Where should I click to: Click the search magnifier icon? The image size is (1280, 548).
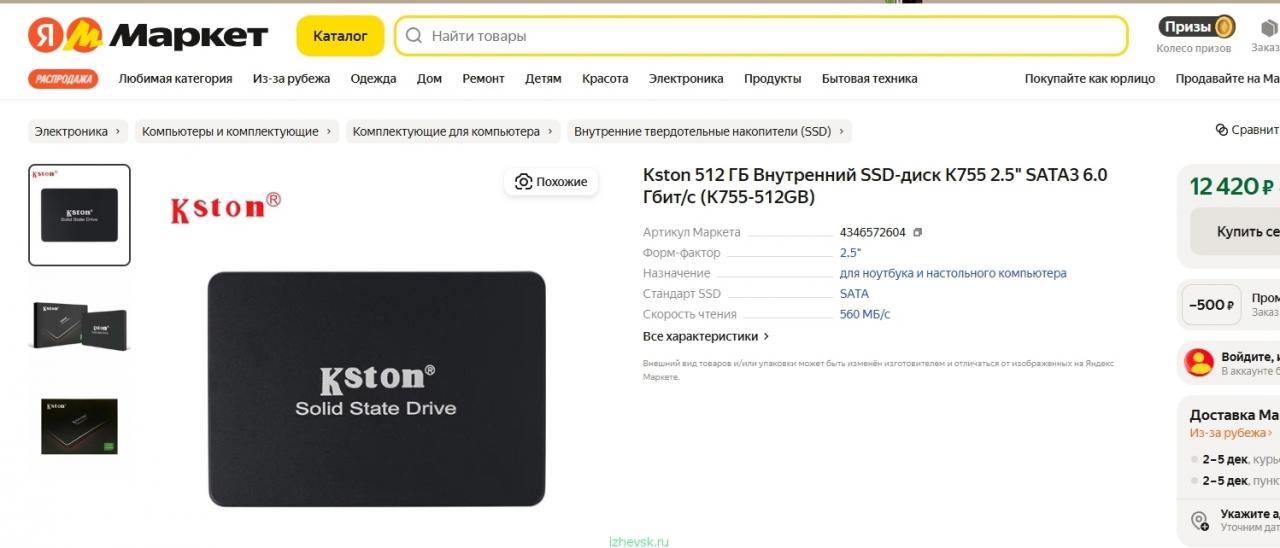(414, 36)
